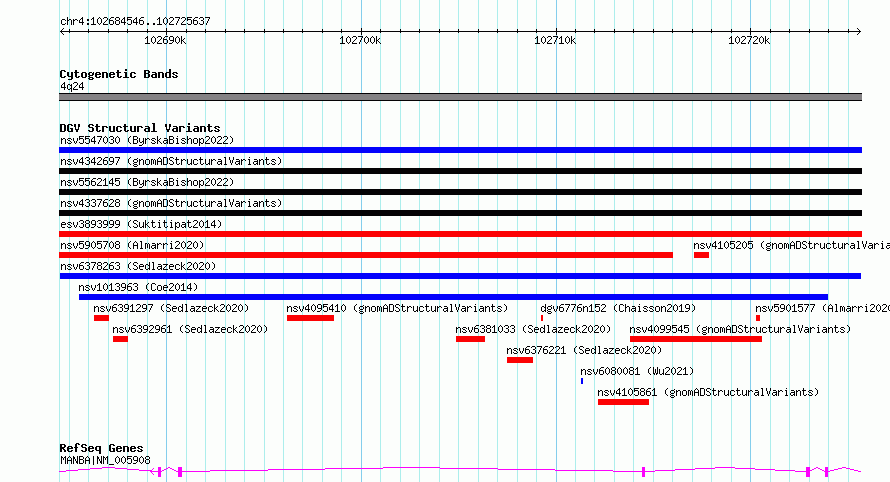Screen dimensions: 890x482
Task: Click the 102690k ruler tick label
Action: tap(165, 40)
